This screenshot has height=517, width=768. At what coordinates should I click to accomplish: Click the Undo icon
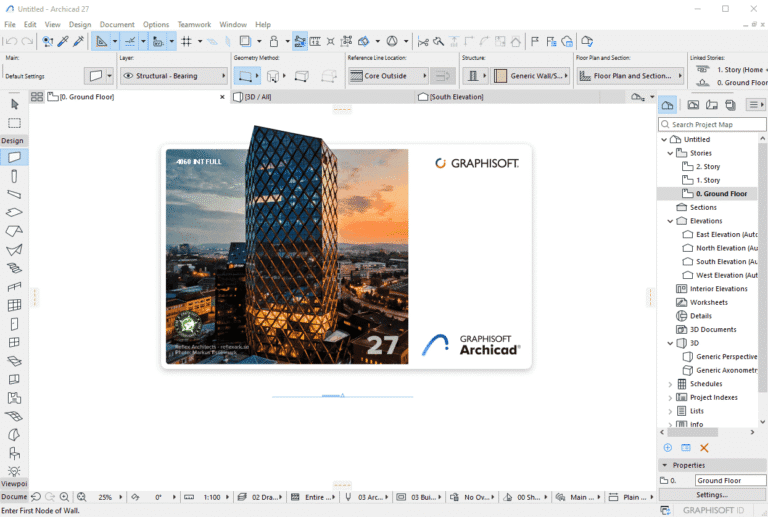(x=12, y=42)
